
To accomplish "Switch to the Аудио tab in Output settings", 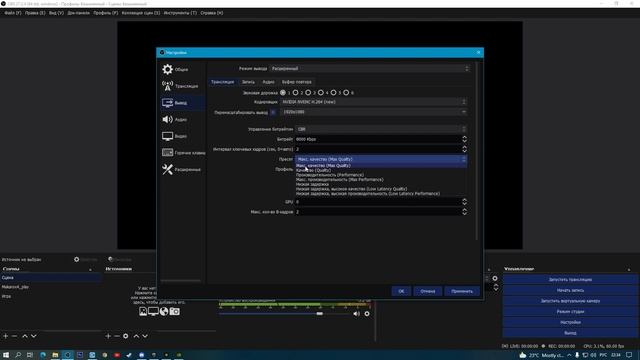I will coord(268,82).
